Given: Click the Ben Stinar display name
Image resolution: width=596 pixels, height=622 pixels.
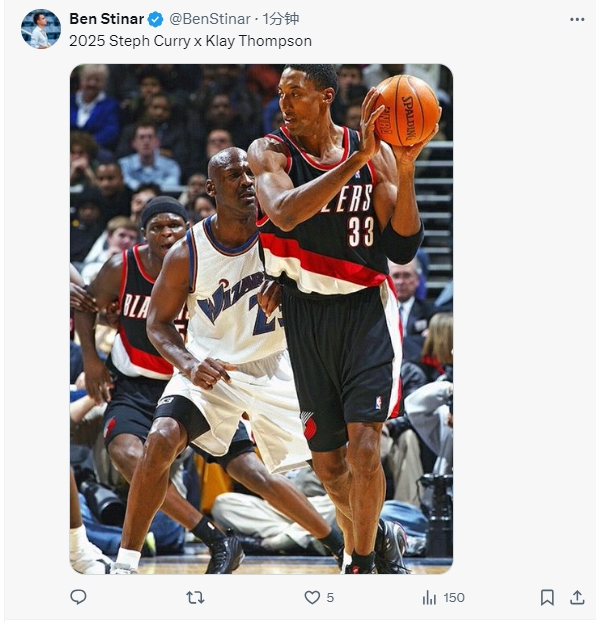Looking at the screenshot, I should [x=106, y=19].
